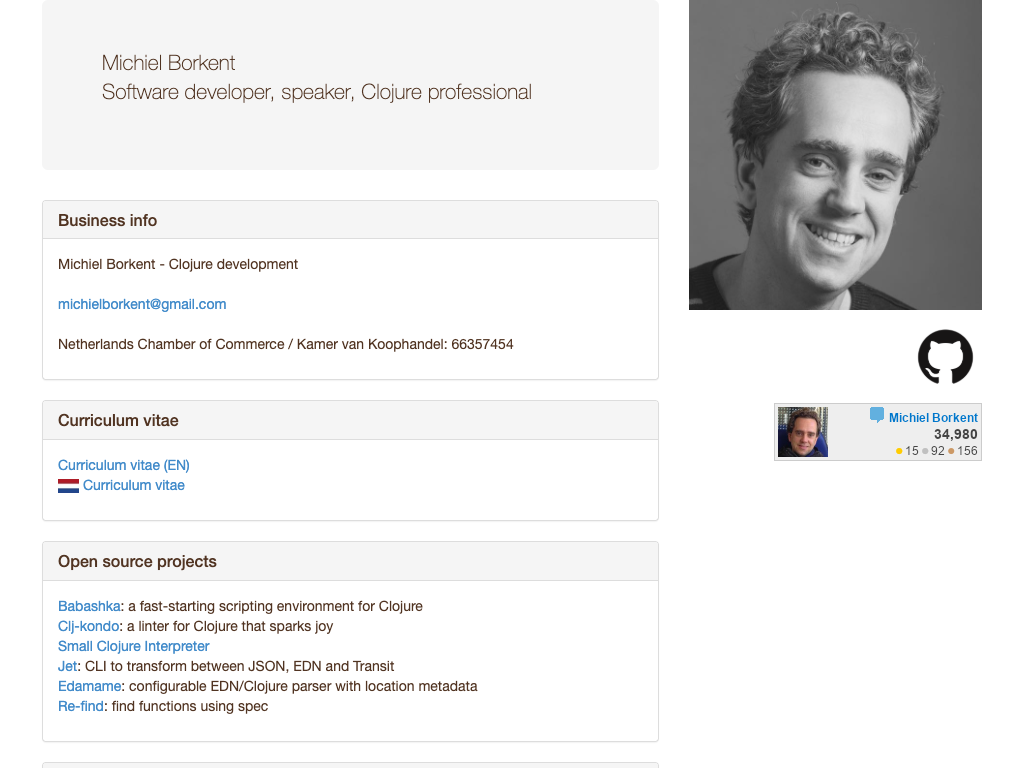The width and height of the screenshot is (1024, 768).
Task: Open the GitHub octocat icon
Action: pyautogui.click(x=945, y=357)
